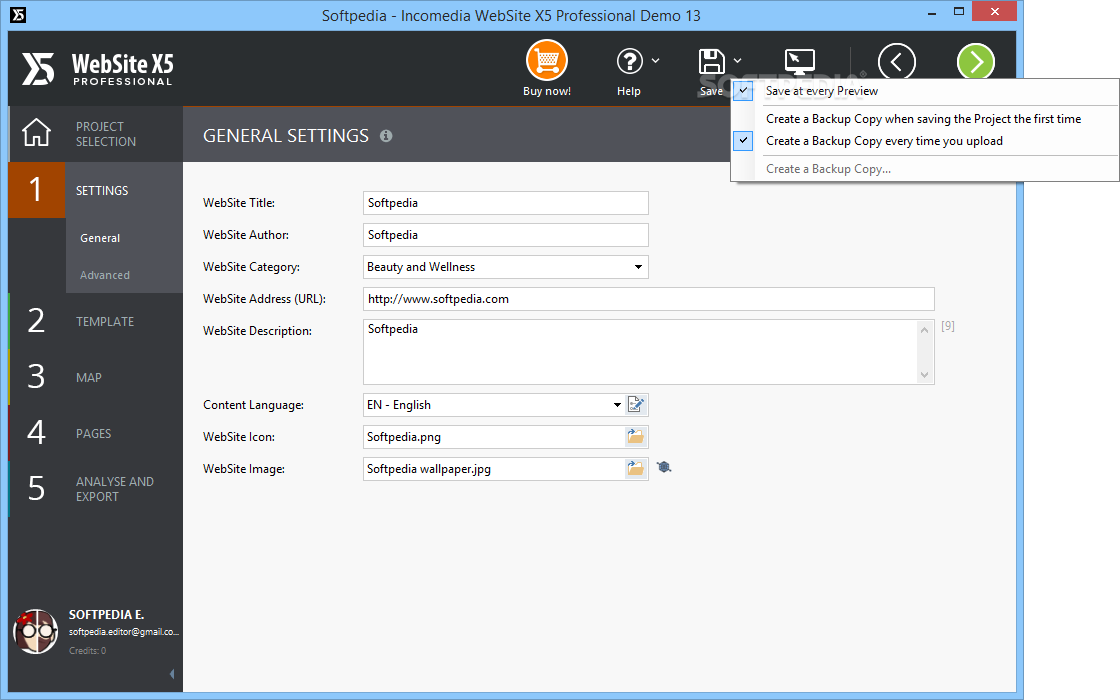Select the Advanced settings sub-item
This screenshot has width=1120, height=700.
click(105, 275)
